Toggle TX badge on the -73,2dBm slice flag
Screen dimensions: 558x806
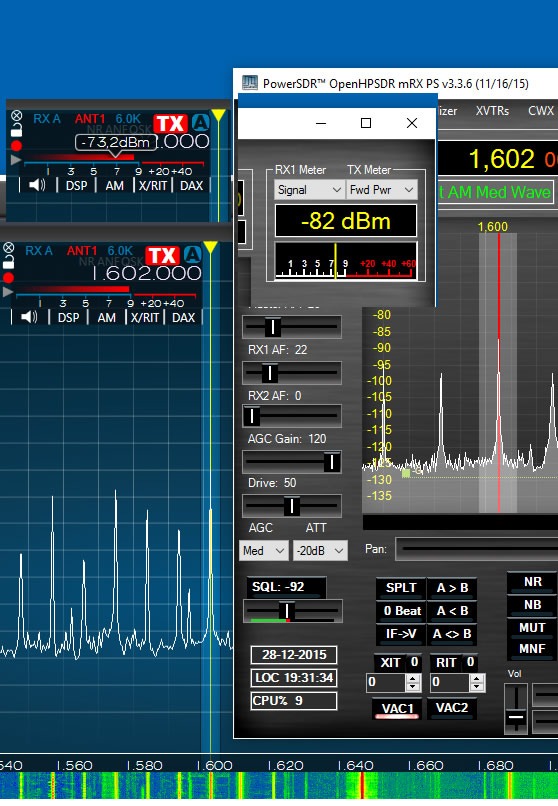170,123
